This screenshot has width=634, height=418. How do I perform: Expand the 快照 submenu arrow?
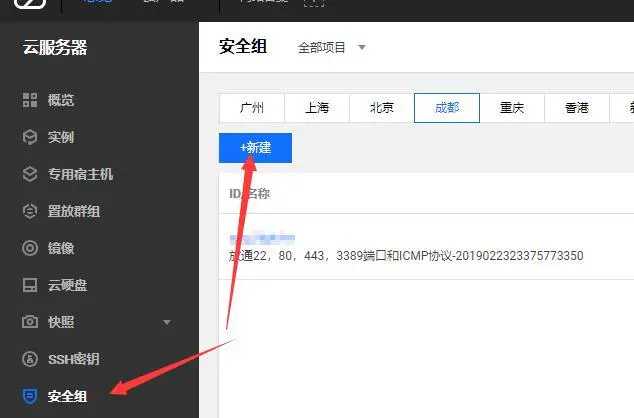coord(167,322)
